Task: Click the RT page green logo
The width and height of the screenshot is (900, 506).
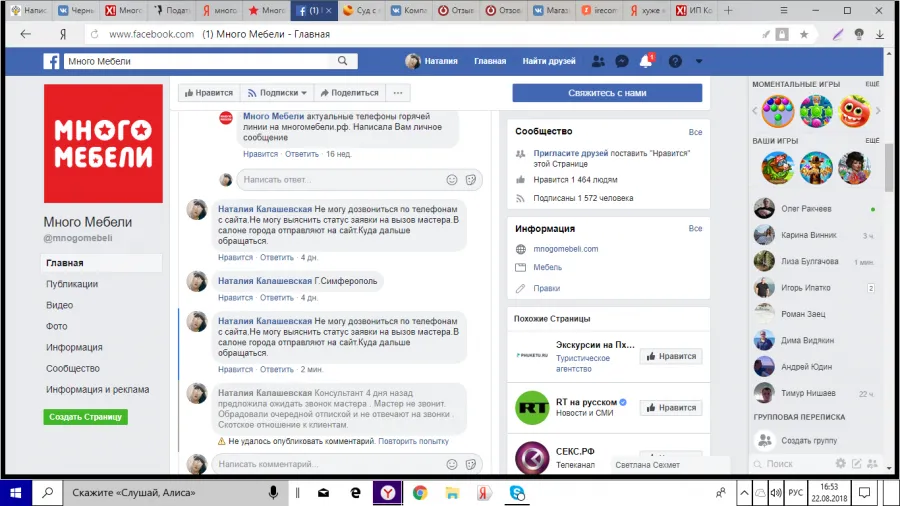Action: [x=532, y=407]
